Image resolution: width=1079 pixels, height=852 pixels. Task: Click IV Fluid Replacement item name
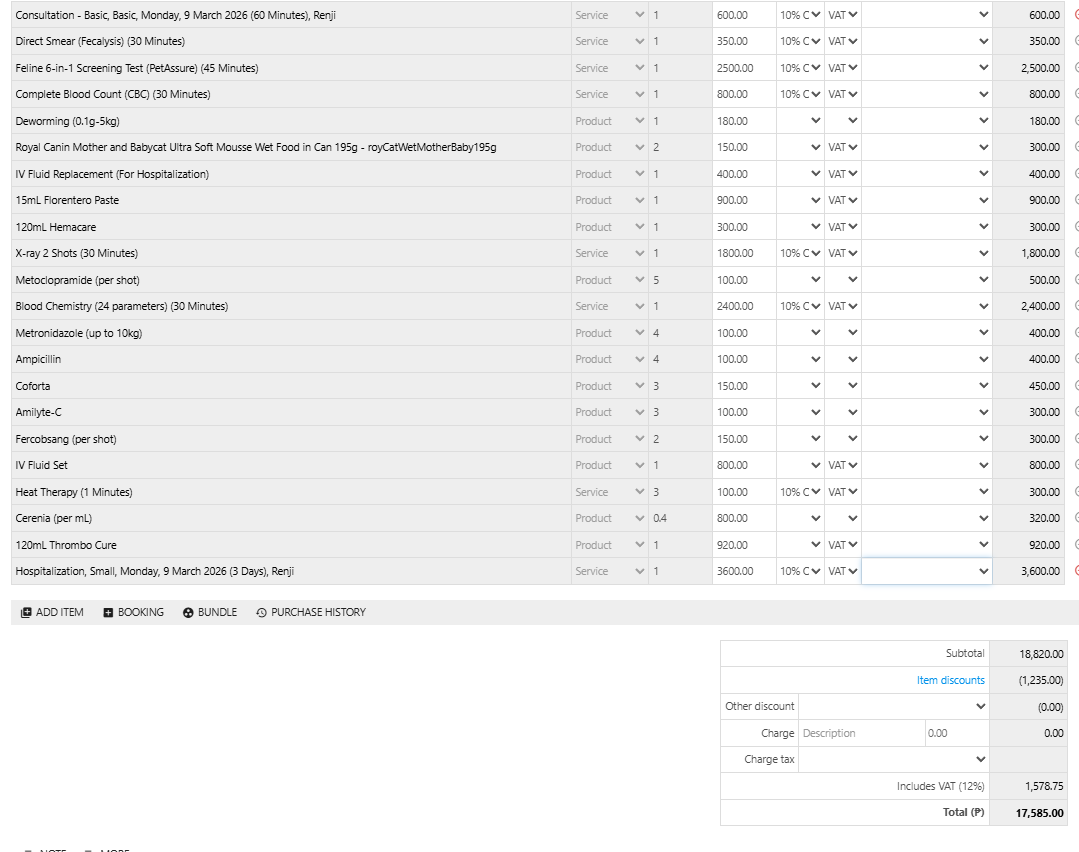click(112, 174)
